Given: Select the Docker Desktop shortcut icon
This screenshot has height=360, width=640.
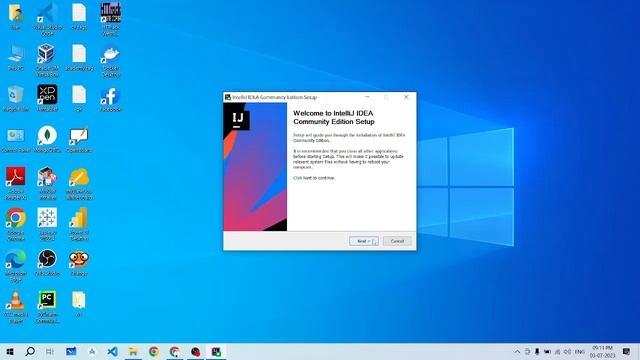Looking at the screenshot, I should (111, 60).
